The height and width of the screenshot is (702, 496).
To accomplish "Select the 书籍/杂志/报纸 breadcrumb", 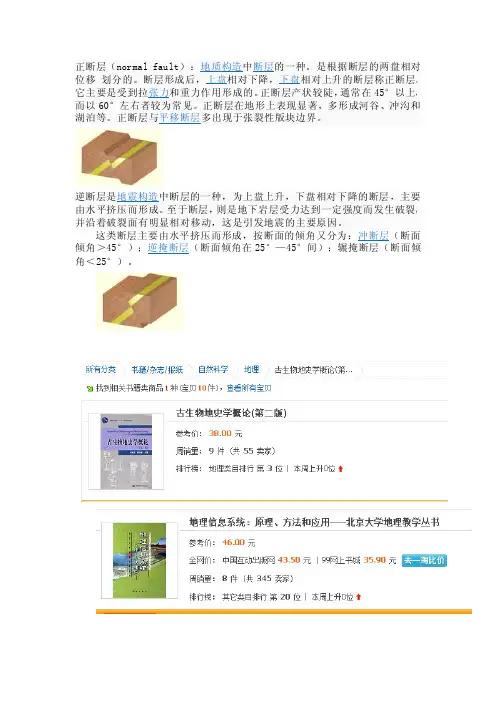I will [x=157, y=370].
